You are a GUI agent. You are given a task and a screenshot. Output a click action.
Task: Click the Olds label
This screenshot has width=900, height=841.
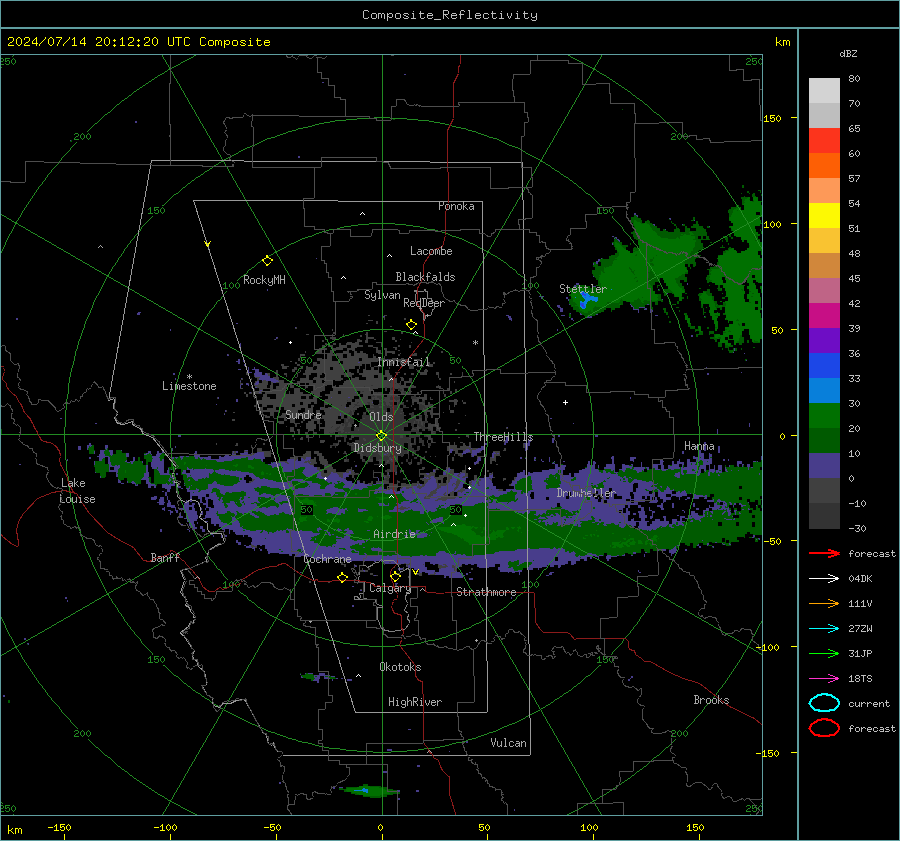[381, 417]
